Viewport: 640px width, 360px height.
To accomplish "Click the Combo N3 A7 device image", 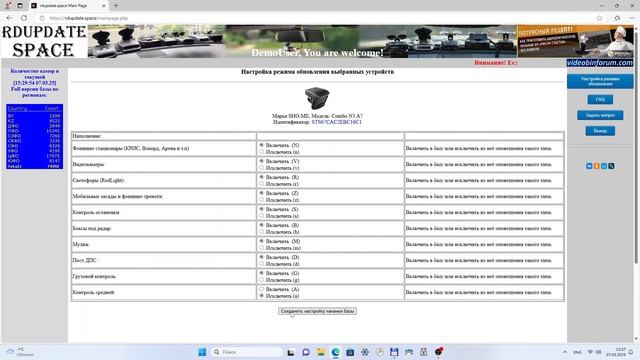I will (317, 98).
